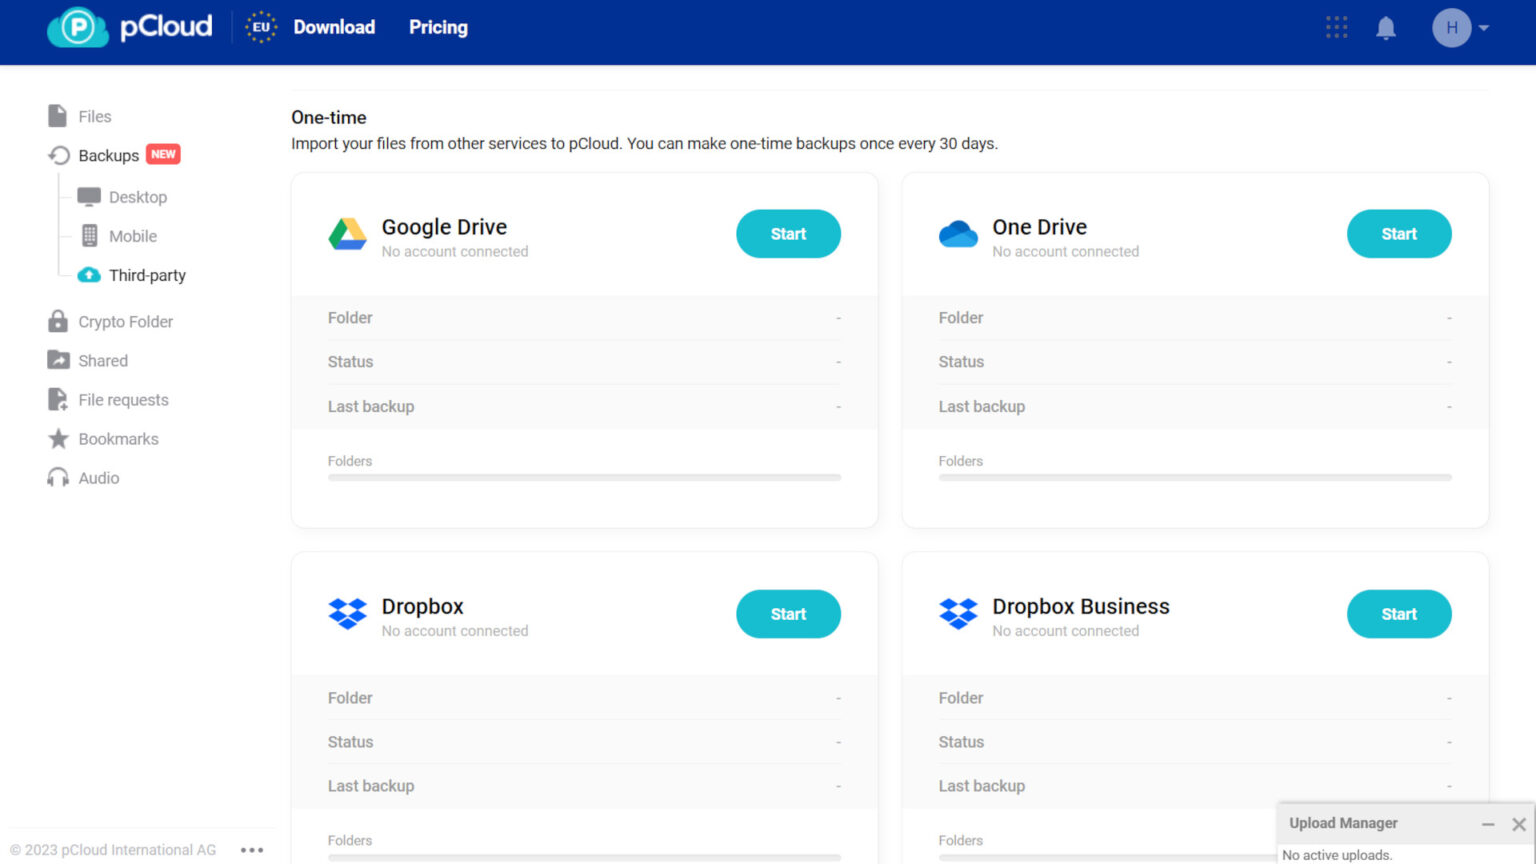This screenshot has height=864, width=1536.
Task: Open the Pricing page
Action: [438, 27]
